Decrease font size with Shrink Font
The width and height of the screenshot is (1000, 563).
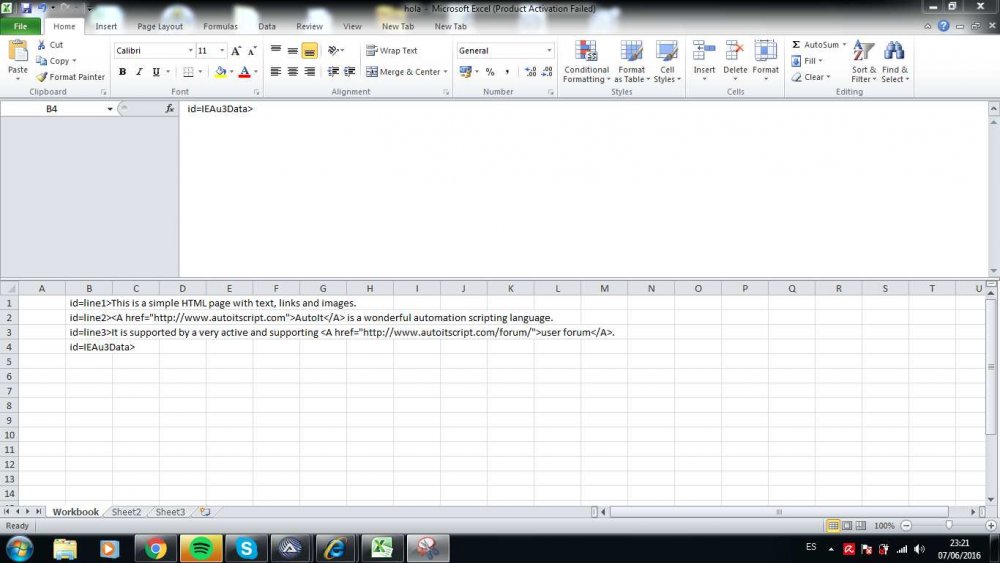pos(252,50)
